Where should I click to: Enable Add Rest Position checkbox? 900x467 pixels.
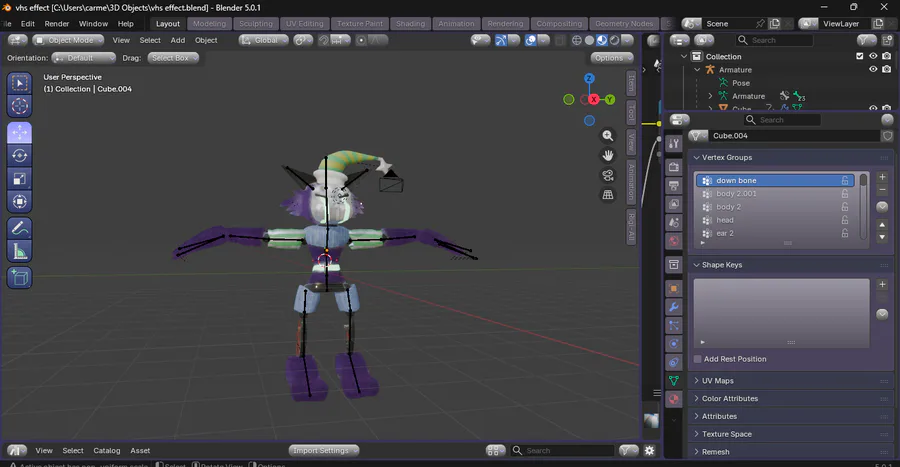tap(697, 359)
